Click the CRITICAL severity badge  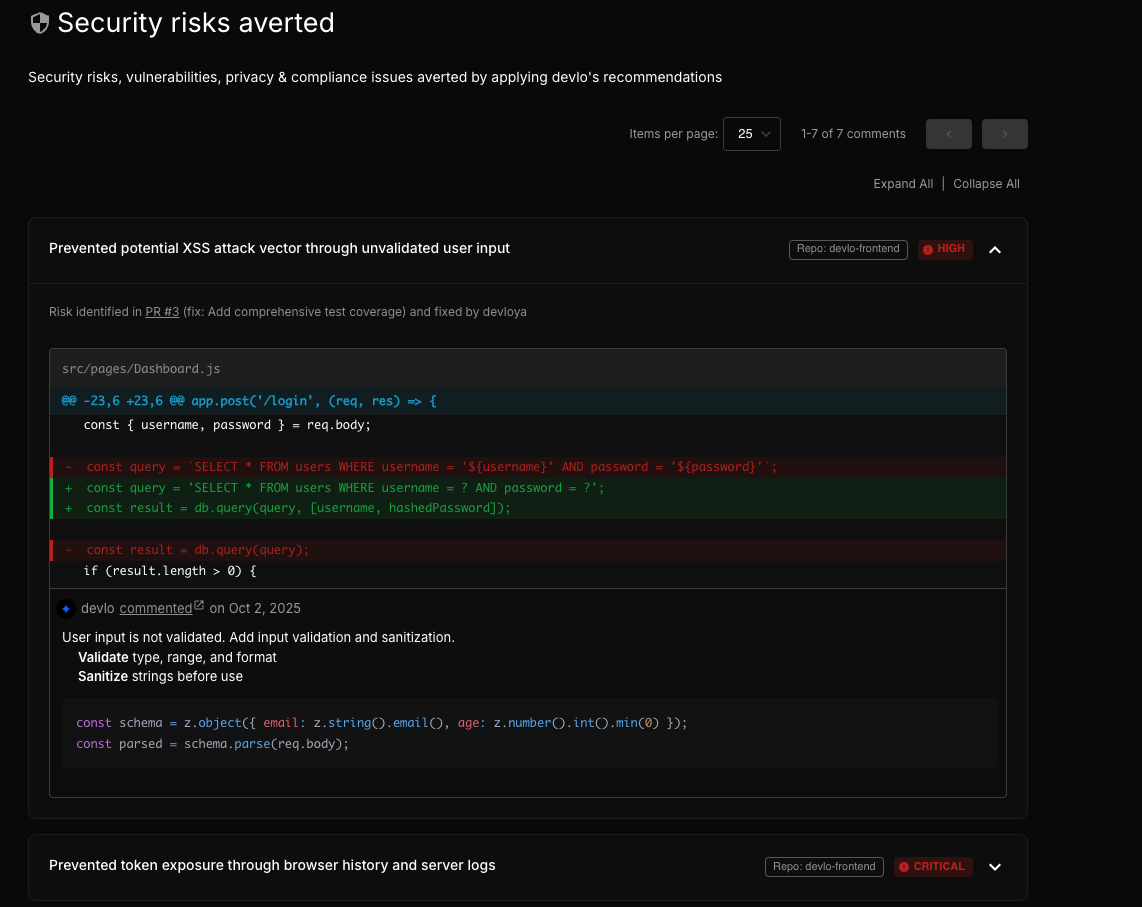pyautogui.click(x=932, y=867)
